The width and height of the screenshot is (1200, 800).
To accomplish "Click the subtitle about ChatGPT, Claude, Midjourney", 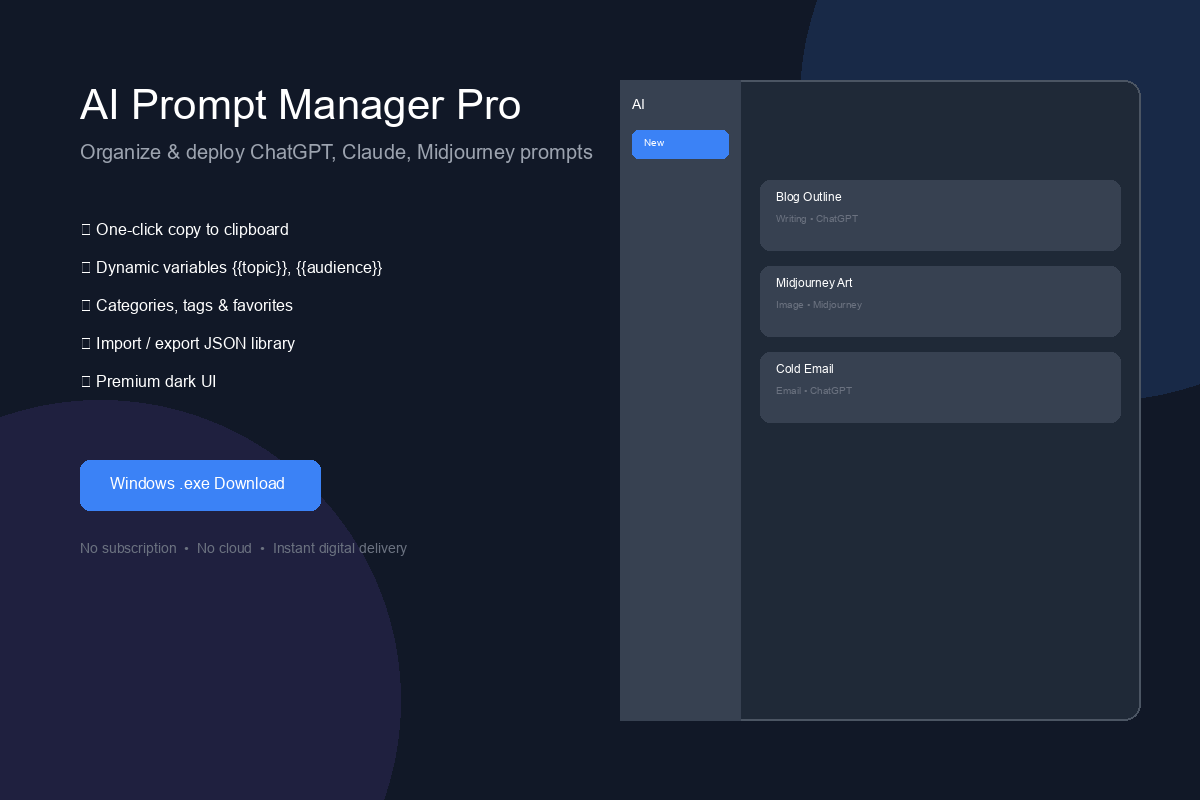I will coord(336,152).
